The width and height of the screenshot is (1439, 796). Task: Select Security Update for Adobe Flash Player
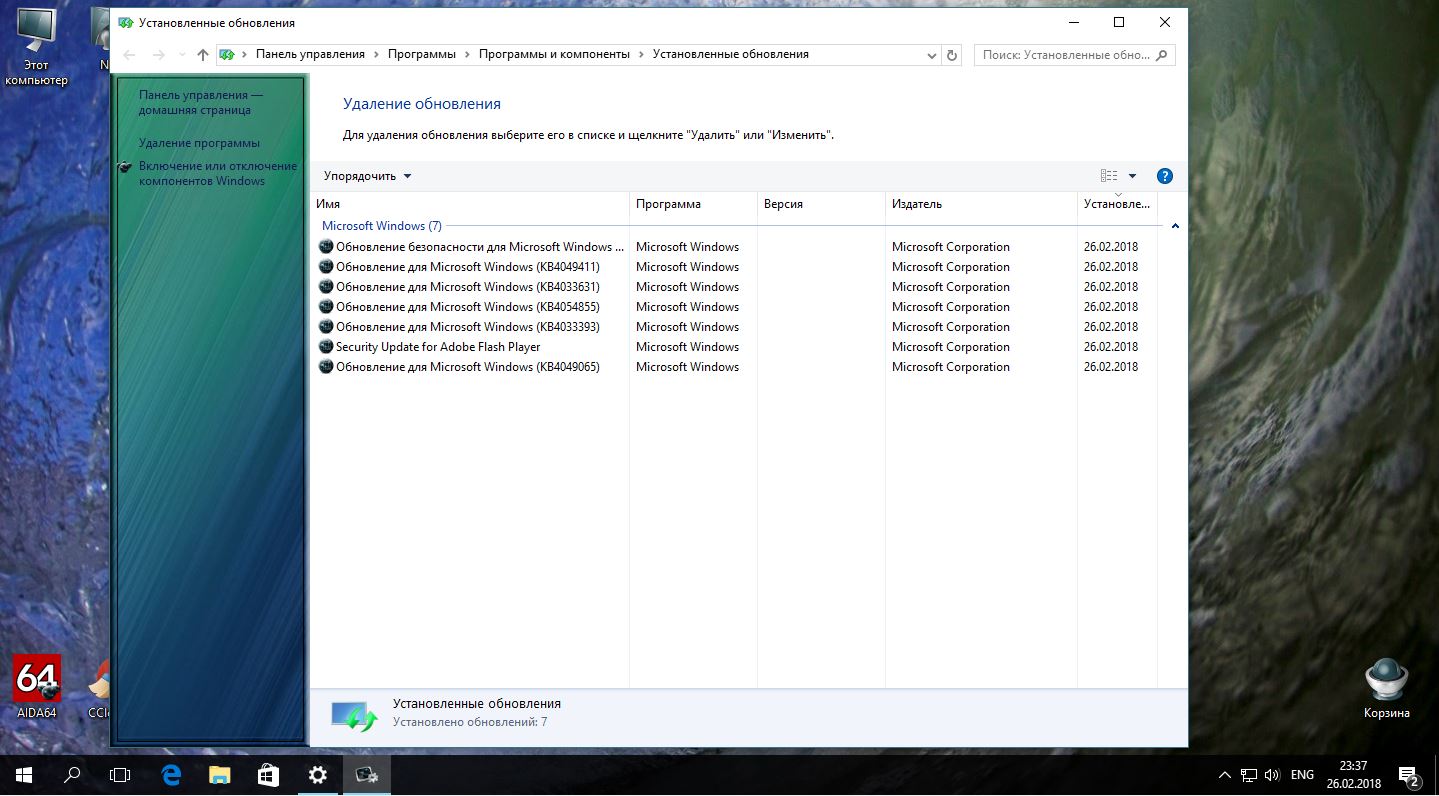(x=438, y=347)
